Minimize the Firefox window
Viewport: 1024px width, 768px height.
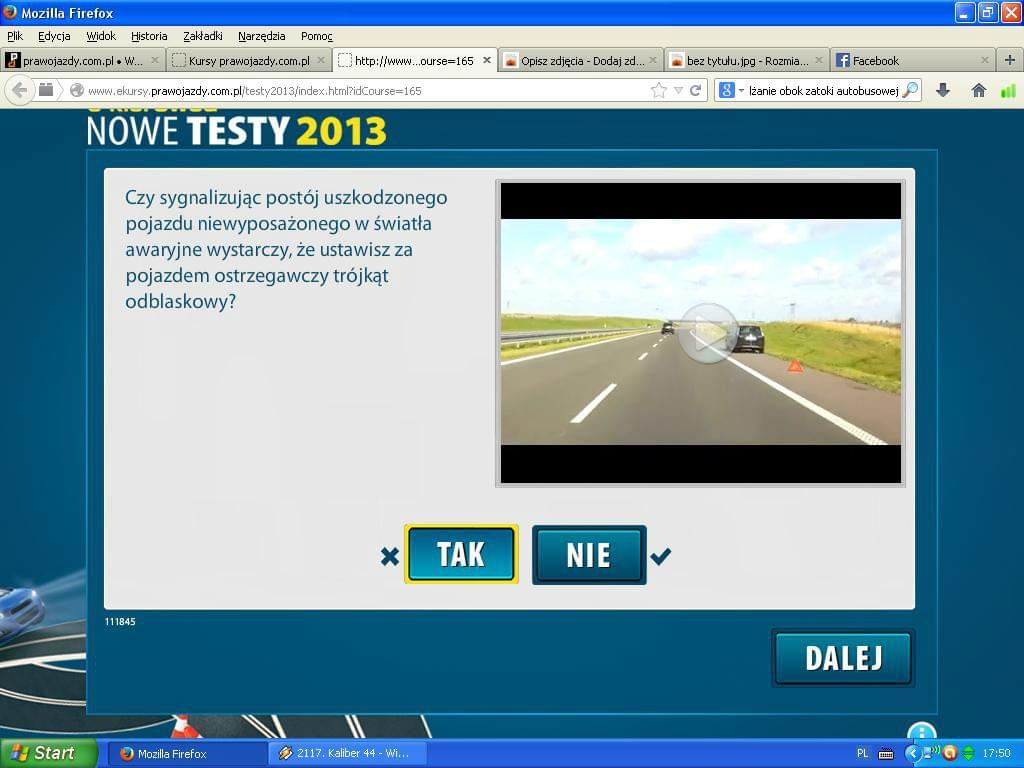[x=965, y=12]
